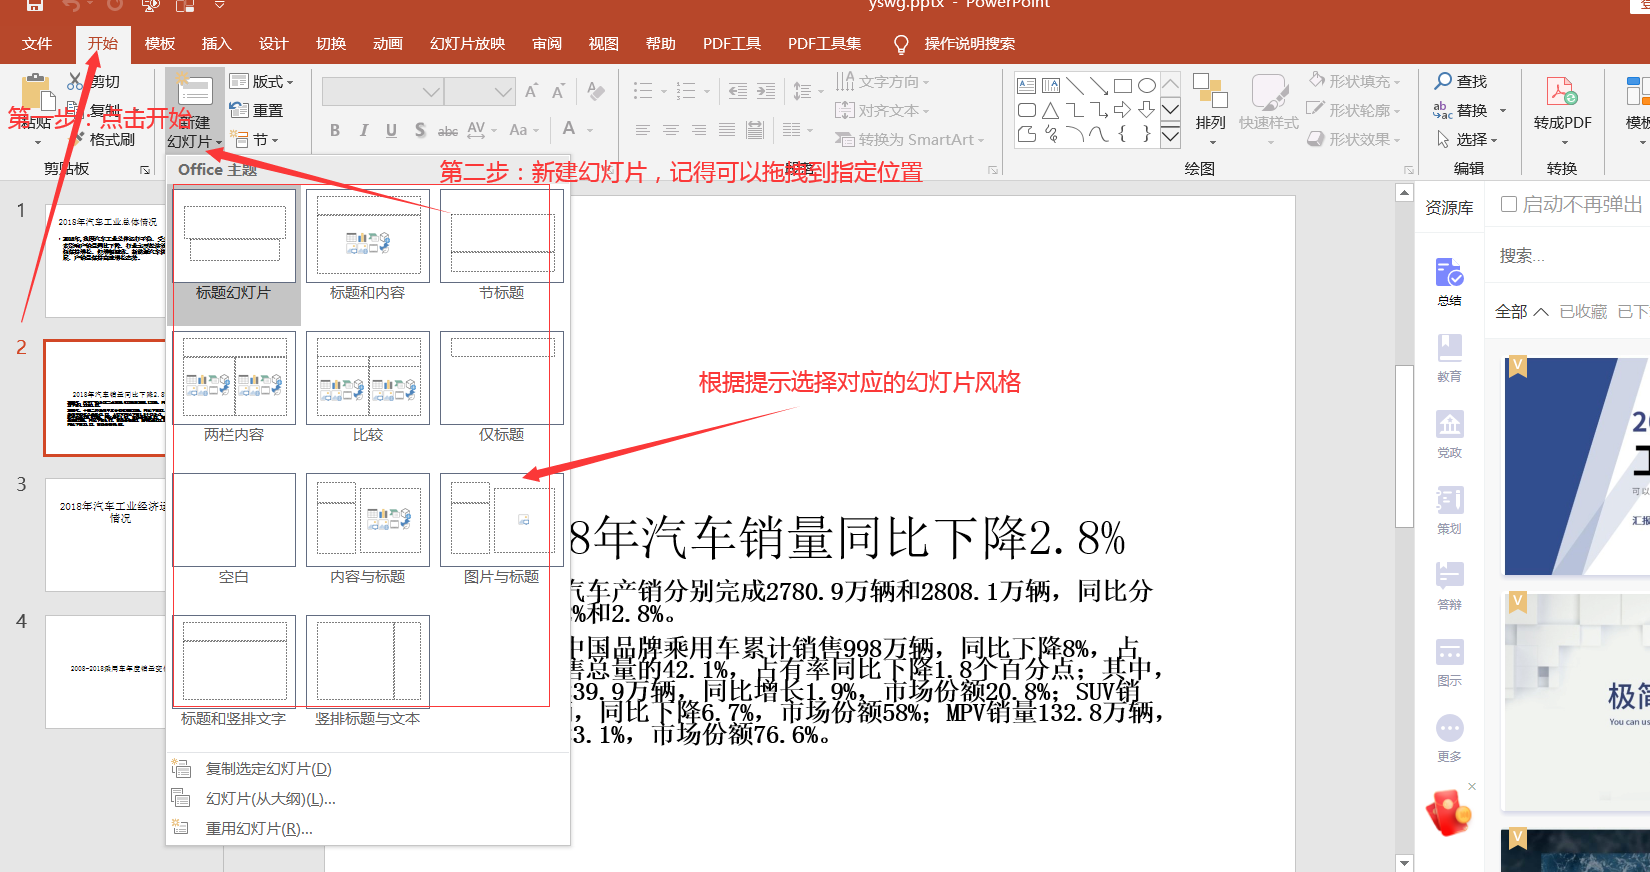Open the 文字方向 dropdown

tap(883, 81)
